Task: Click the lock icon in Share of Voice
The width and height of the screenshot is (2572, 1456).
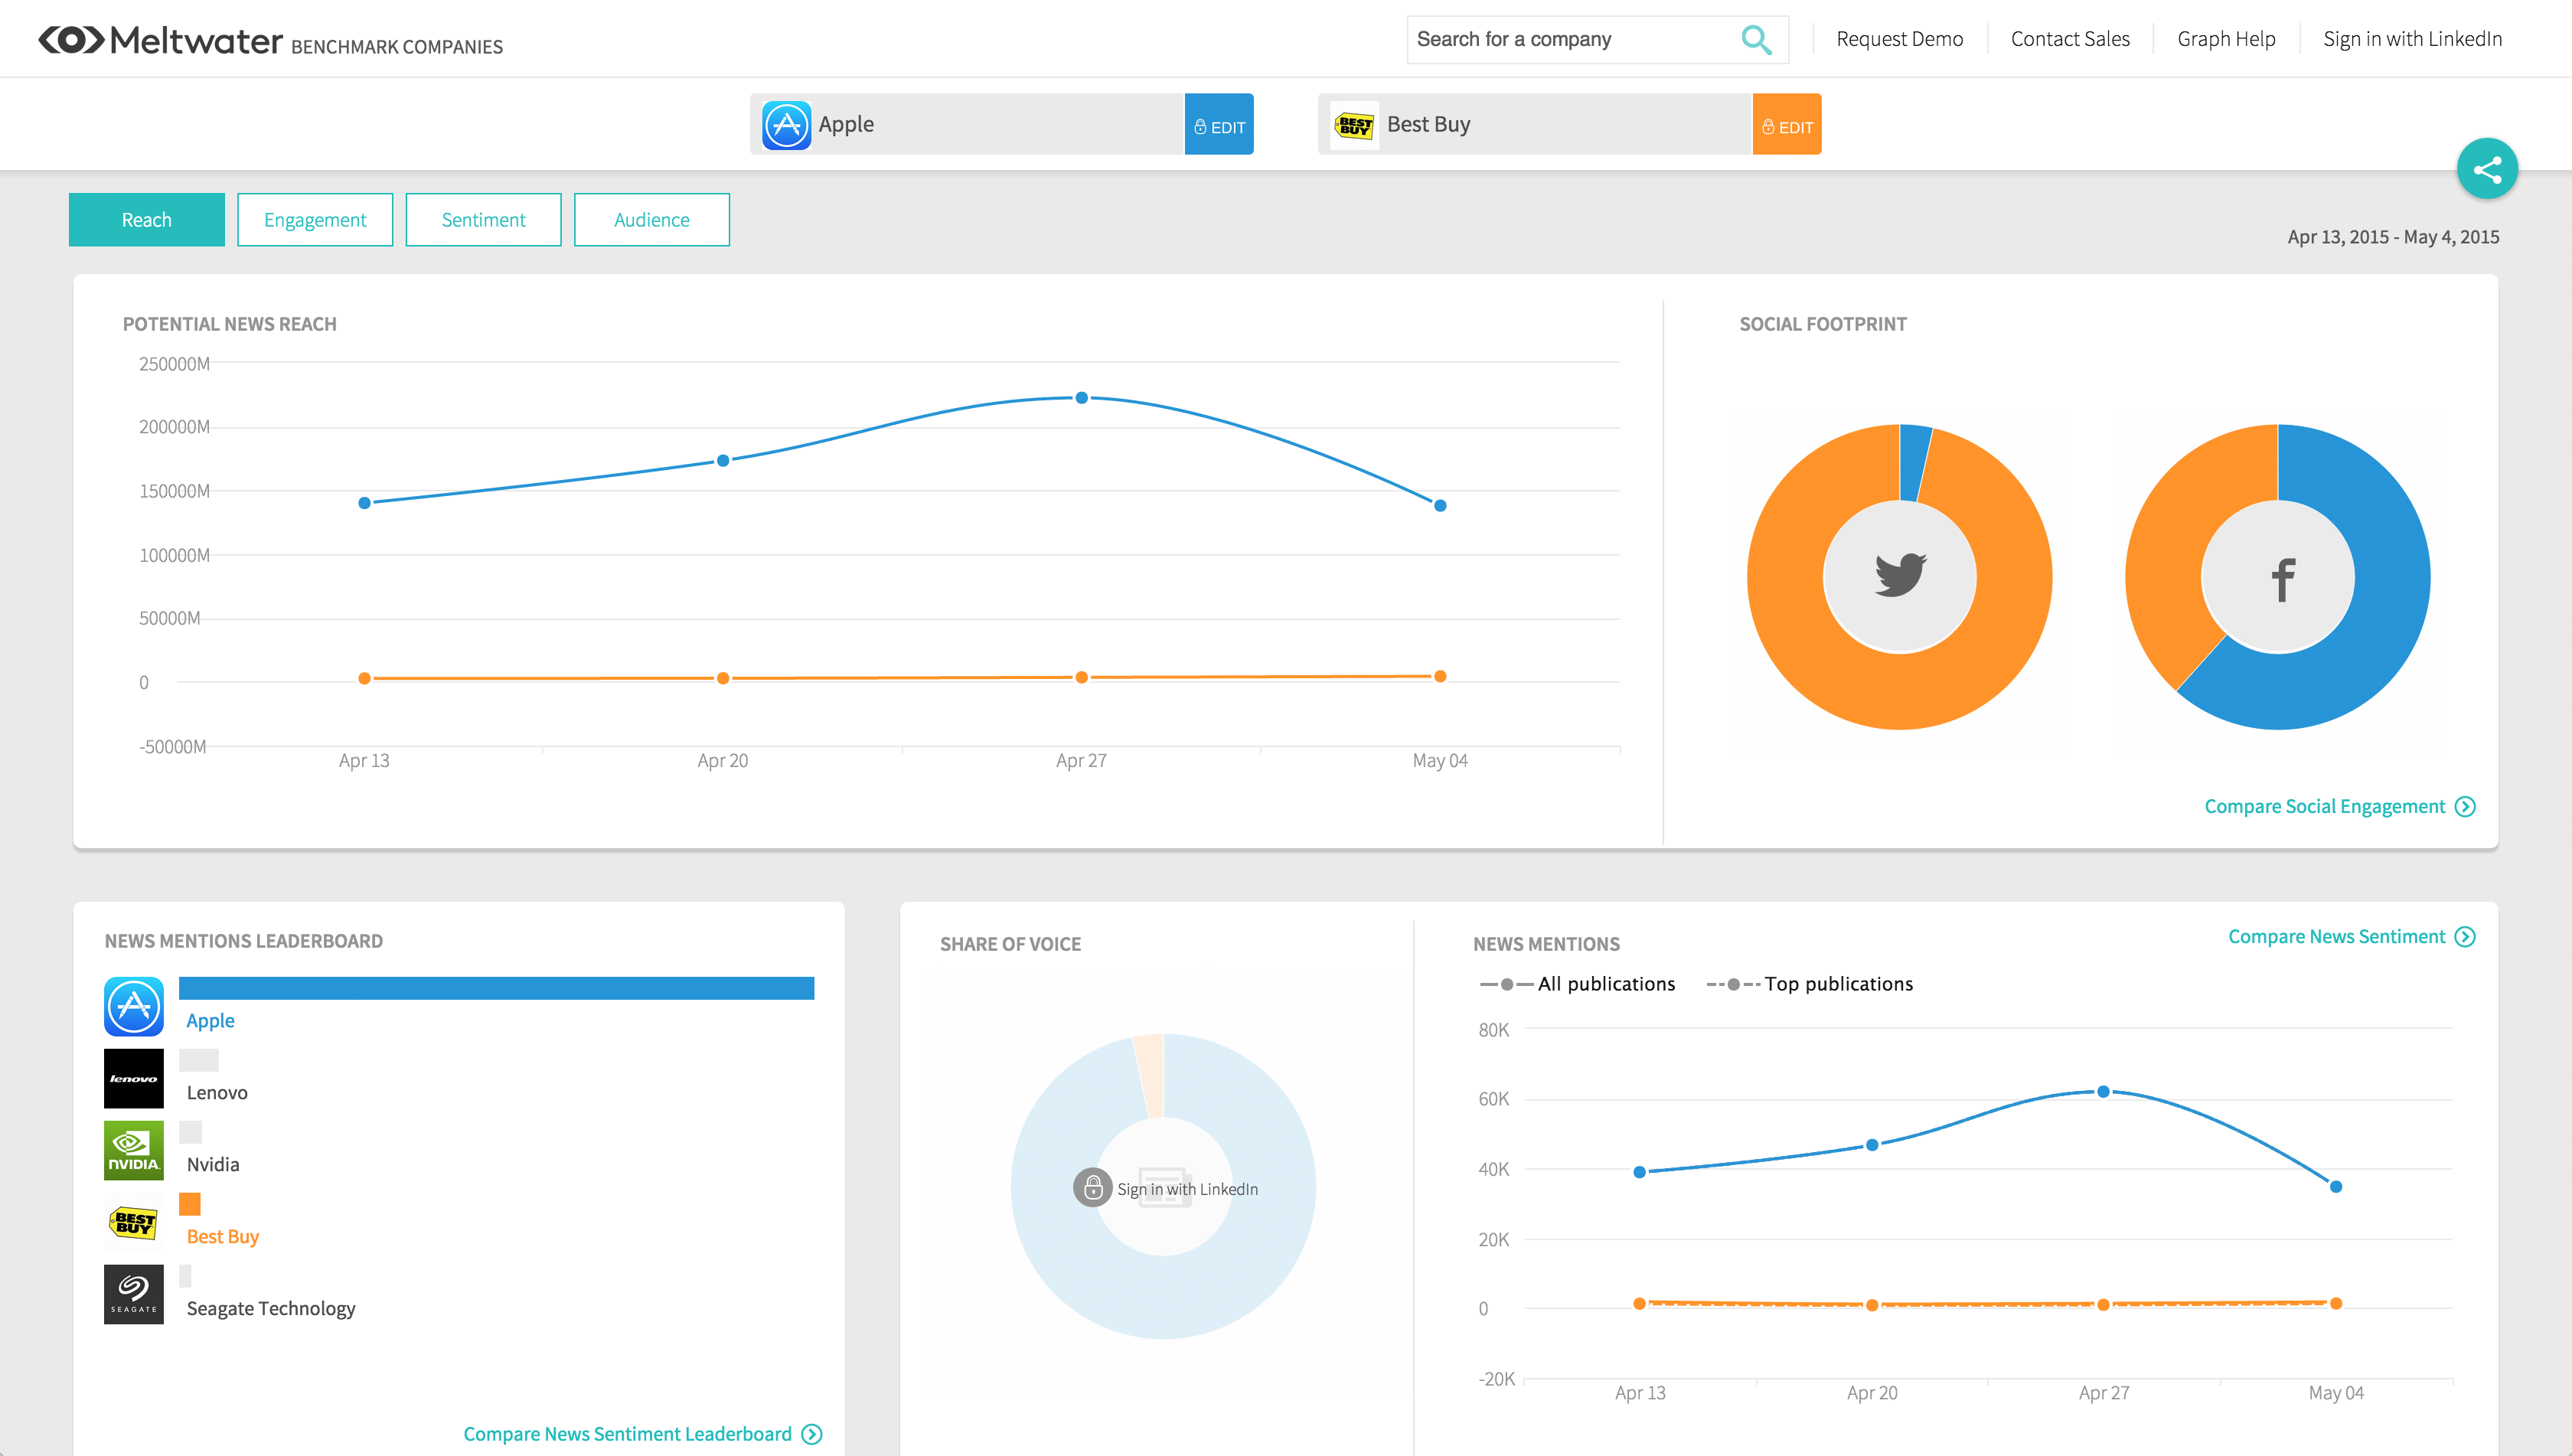Action: pyautogui.click(x=1092, y=1188)
